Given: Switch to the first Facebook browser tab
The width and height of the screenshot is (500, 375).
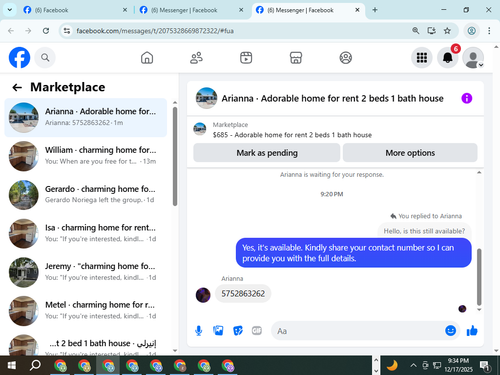Looking at the screenshot, I should tap(75, 10).
